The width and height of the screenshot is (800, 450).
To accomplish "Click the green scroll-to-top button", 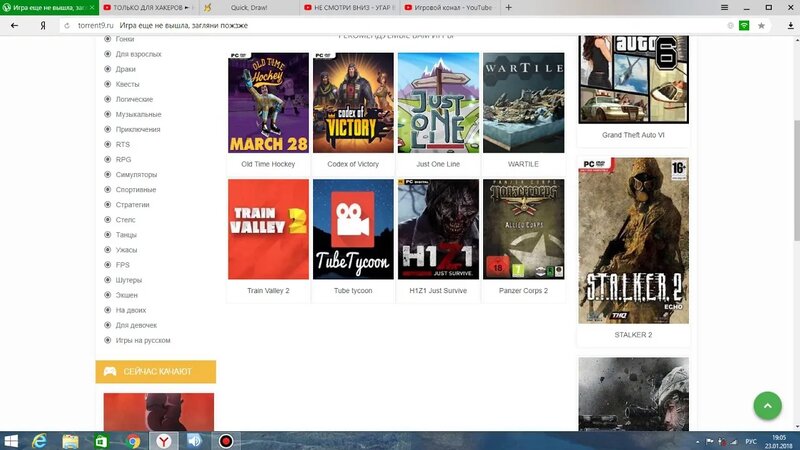I will click(x=767, y=406).
